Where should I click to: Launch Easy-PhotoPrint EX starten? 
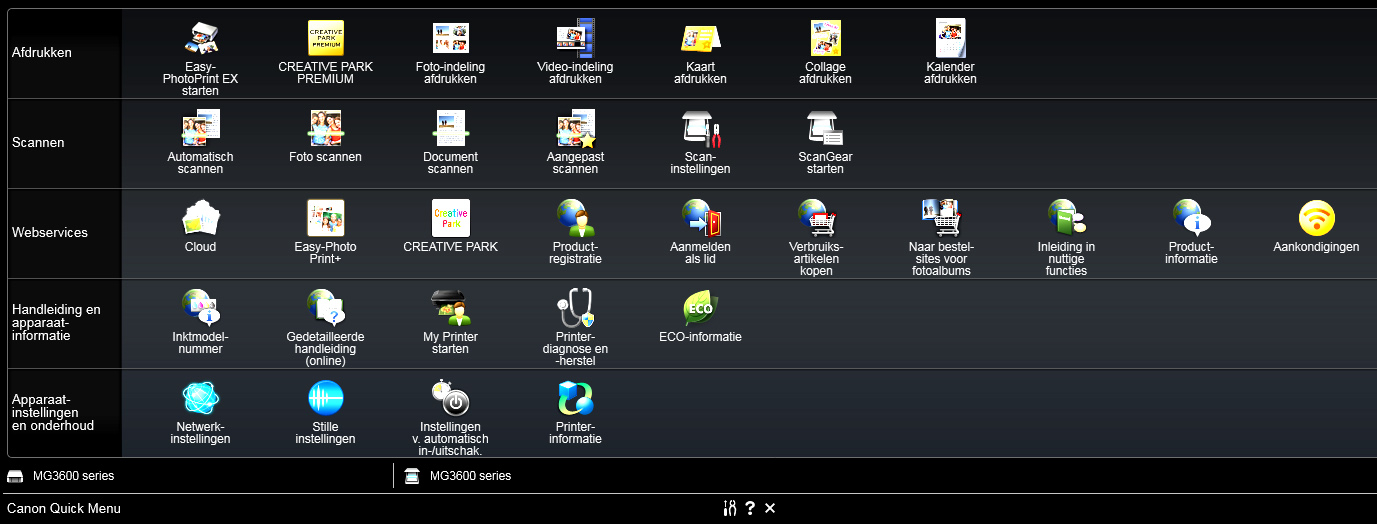tap(200, 39)
